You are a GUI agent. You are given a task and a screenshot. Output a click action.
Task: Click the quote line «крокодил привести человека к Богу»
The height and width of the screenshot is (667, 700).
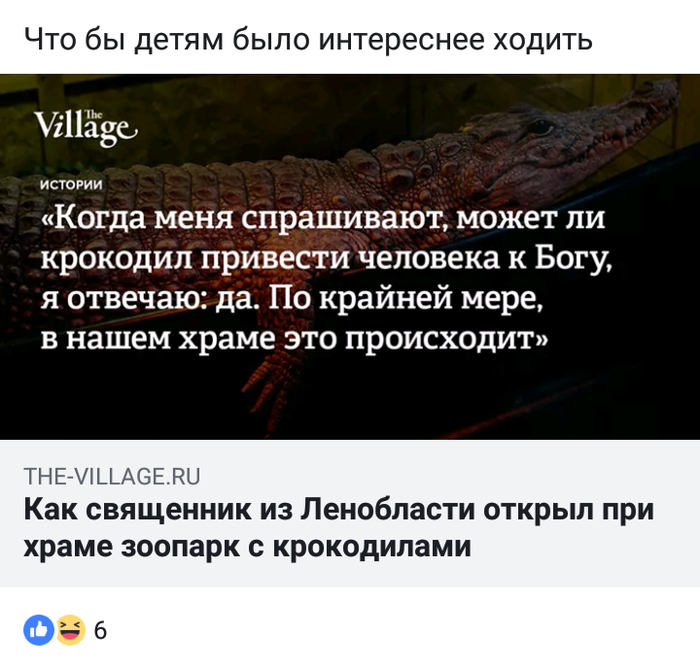coord(326,259)
